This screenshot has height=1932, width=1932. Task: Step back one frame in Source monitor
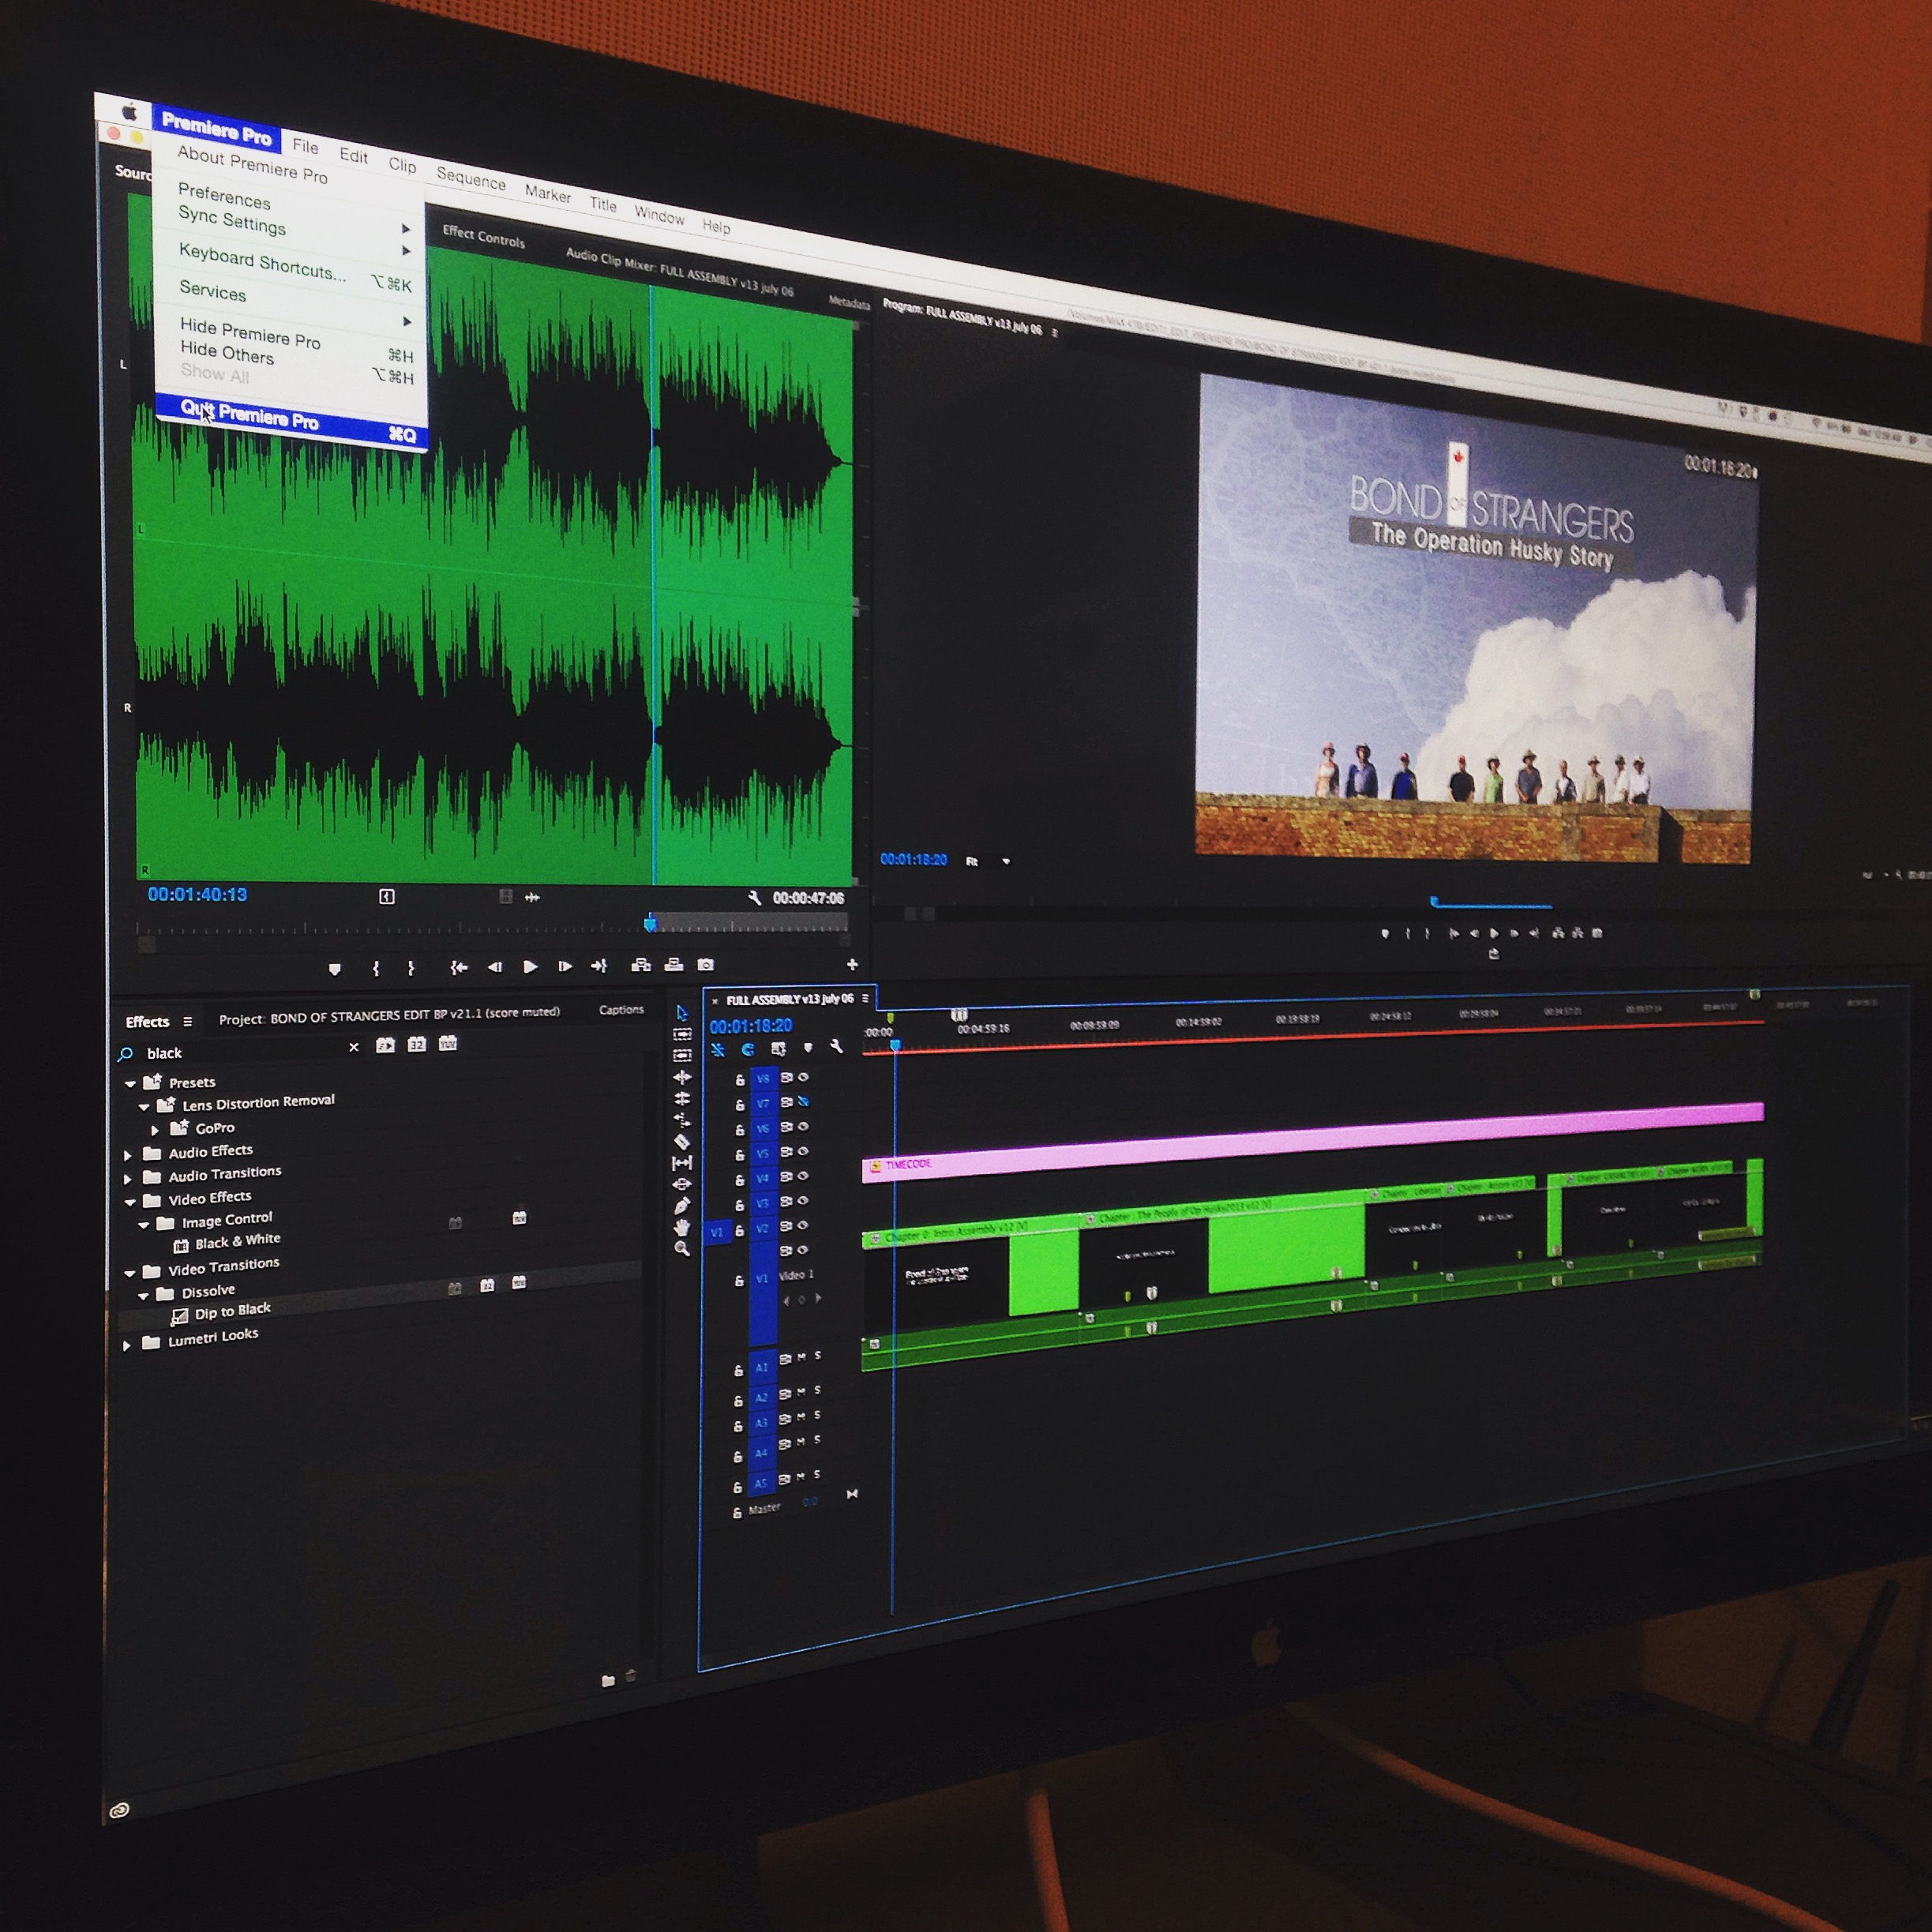point(494,967)
